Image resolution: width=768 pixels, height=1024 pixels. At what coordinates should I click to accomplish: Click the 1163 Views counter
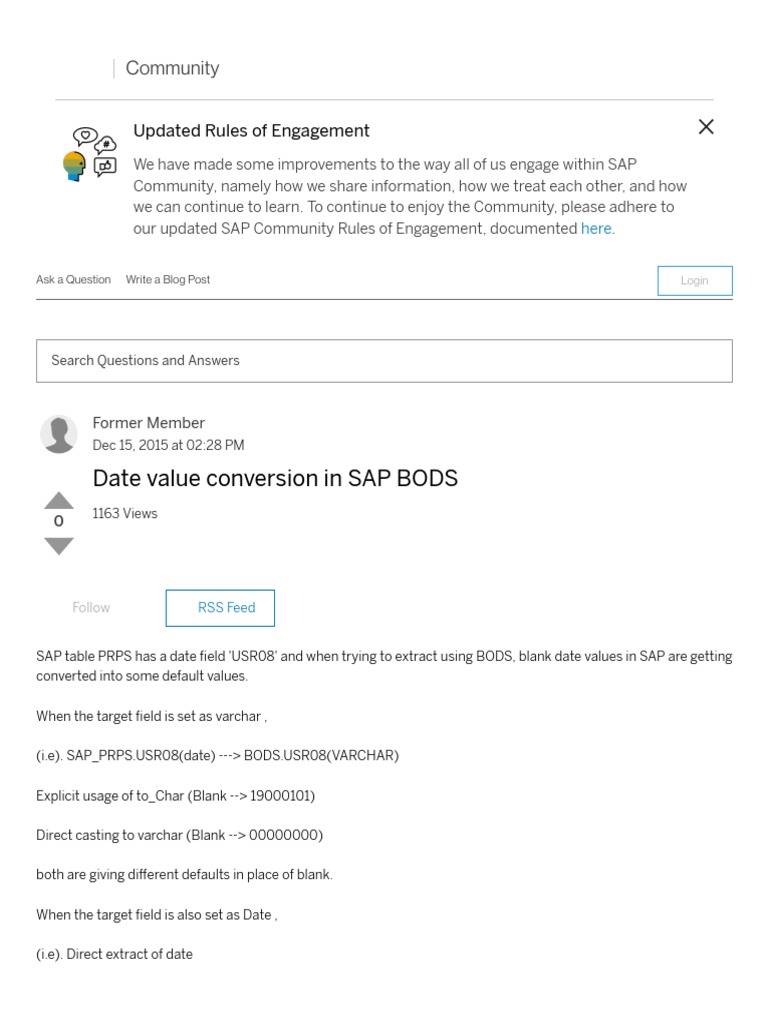(125, 514)
